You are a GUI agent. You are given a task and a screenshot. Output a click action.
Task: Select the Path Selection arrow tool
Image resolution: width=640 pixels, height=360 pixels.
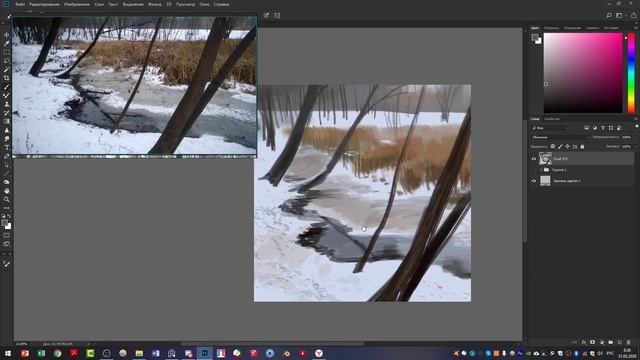tap(7, 165)
